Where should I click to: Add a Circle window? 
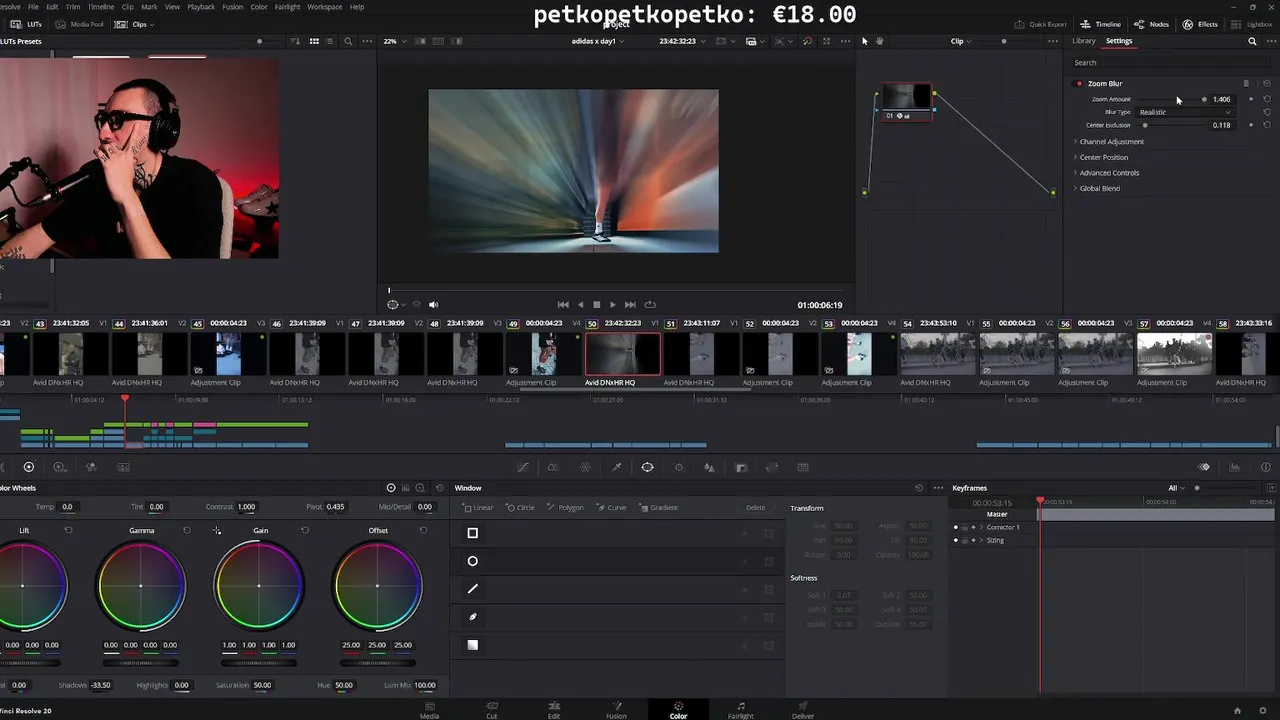520,507
